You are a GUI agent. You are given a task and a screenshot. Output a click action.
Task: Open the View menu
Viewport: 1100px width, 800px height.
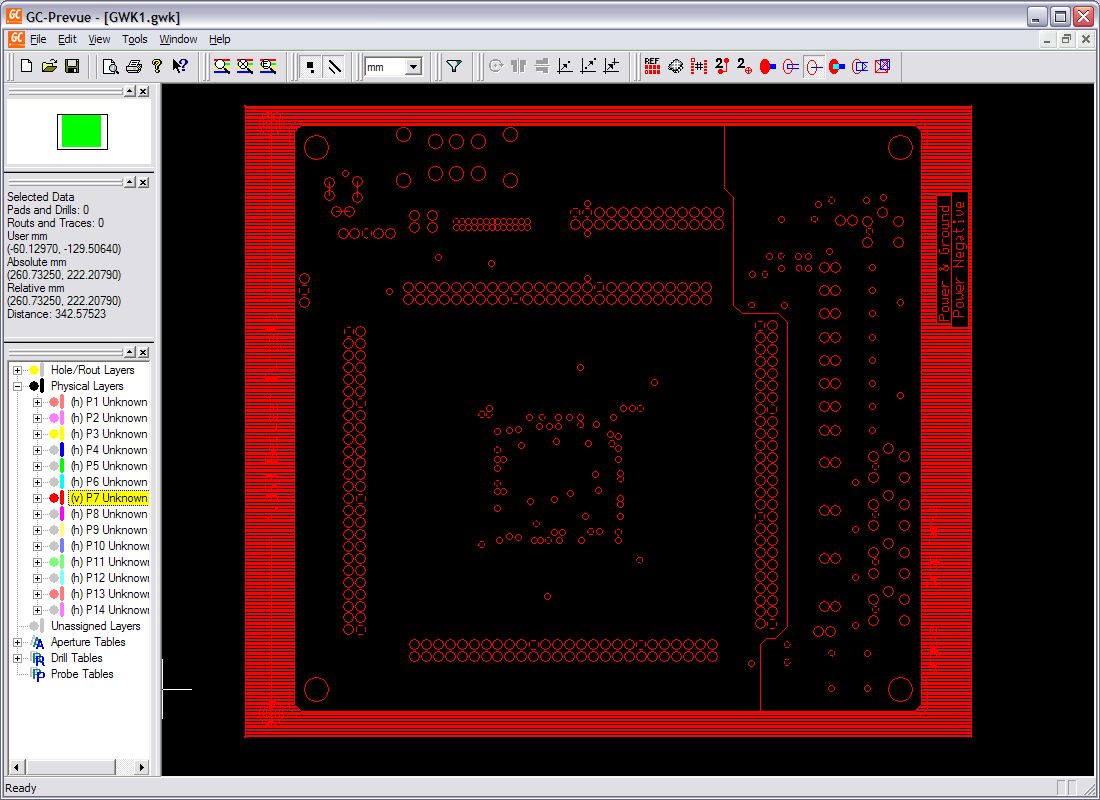tap(99, 39)
